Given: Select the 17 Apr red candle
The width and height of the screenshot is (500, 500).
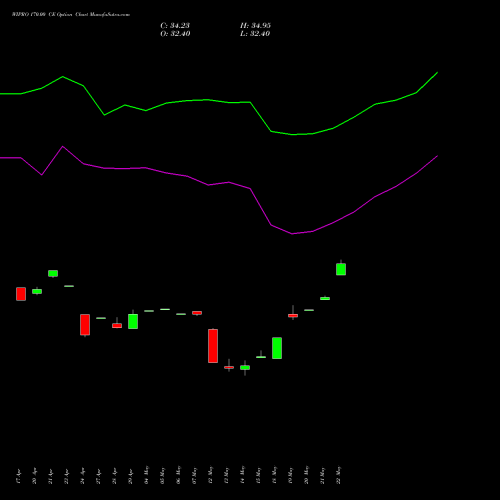Looking at the screenshot, I should tap(21, 294).
